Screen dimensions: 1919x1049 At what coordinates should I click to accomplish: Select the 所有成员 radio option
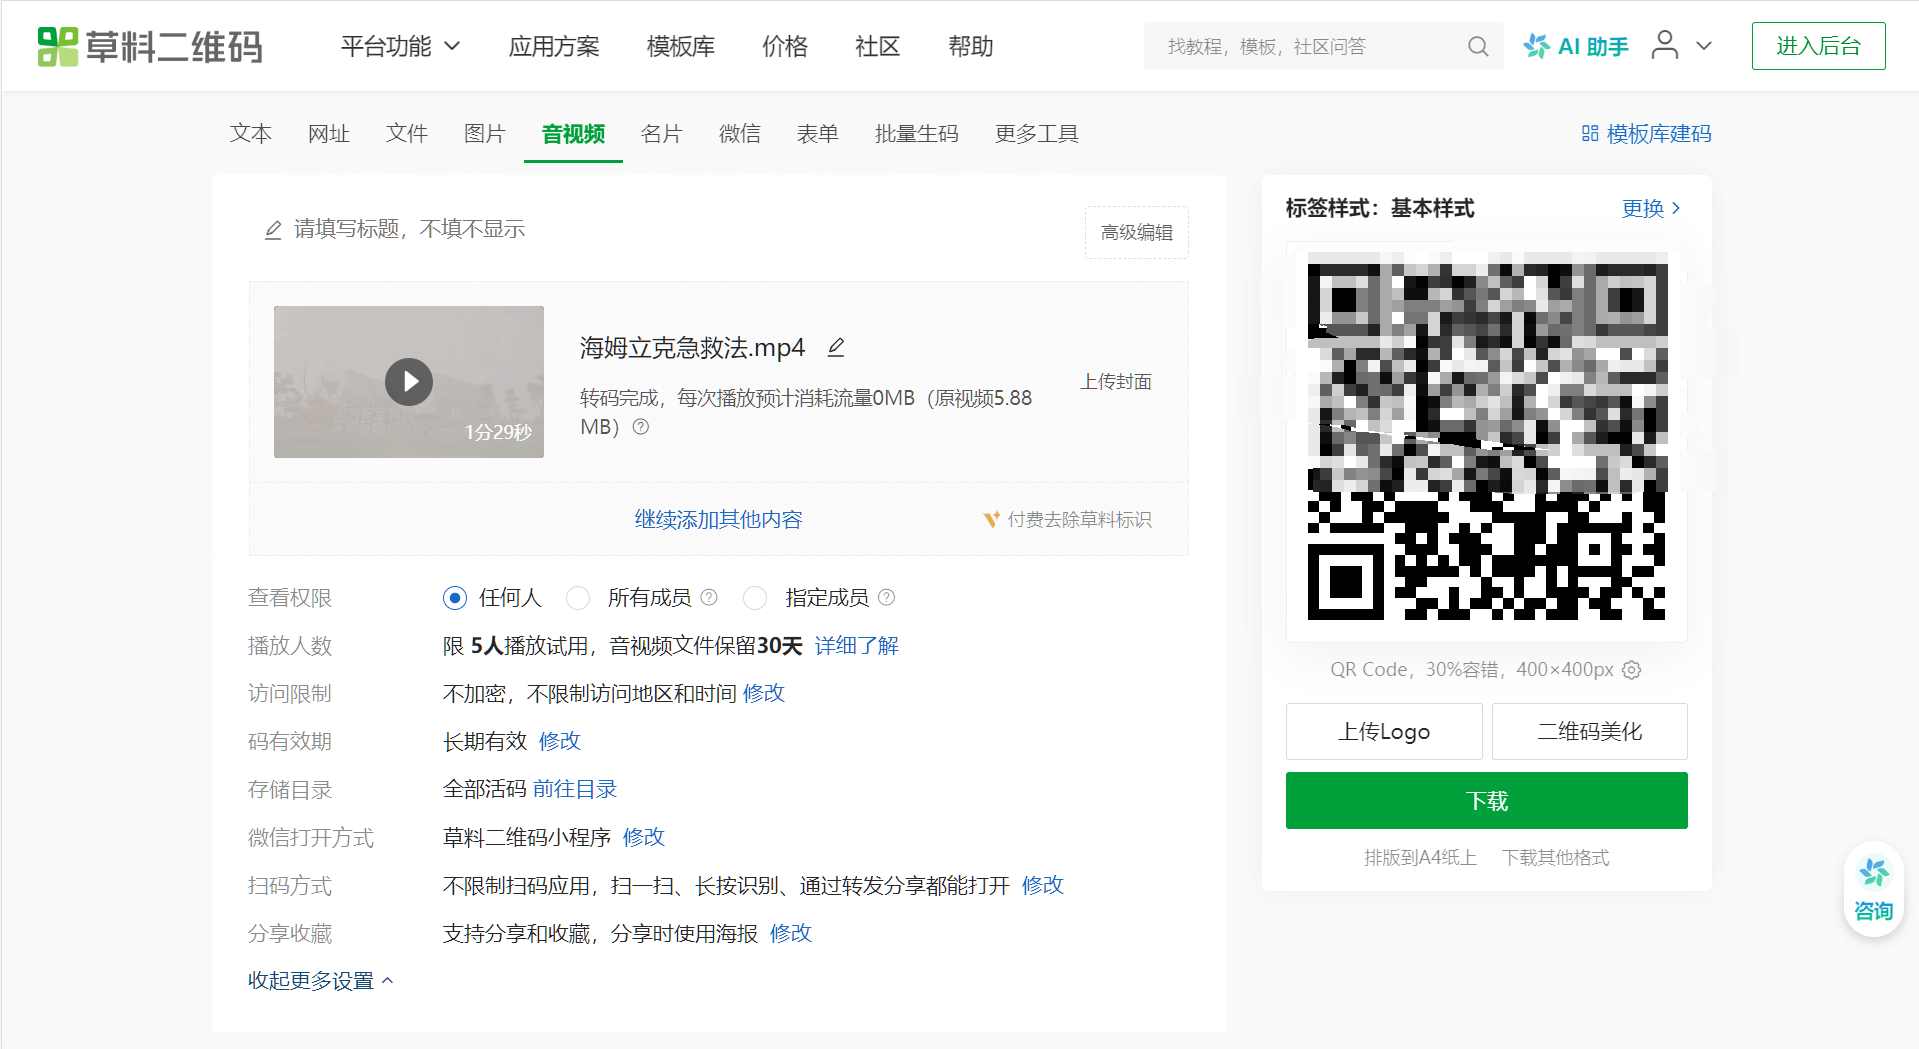click(577, 598)
